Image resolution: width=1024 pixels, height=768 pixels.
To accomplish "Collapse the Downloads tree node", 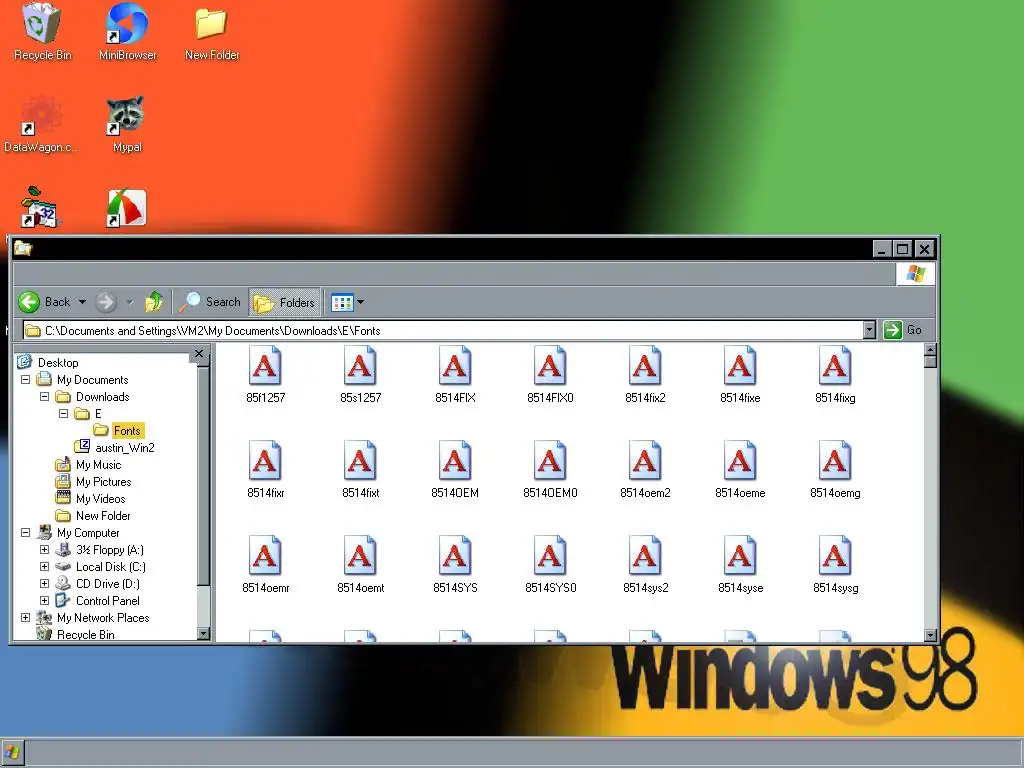I will 44,396.
